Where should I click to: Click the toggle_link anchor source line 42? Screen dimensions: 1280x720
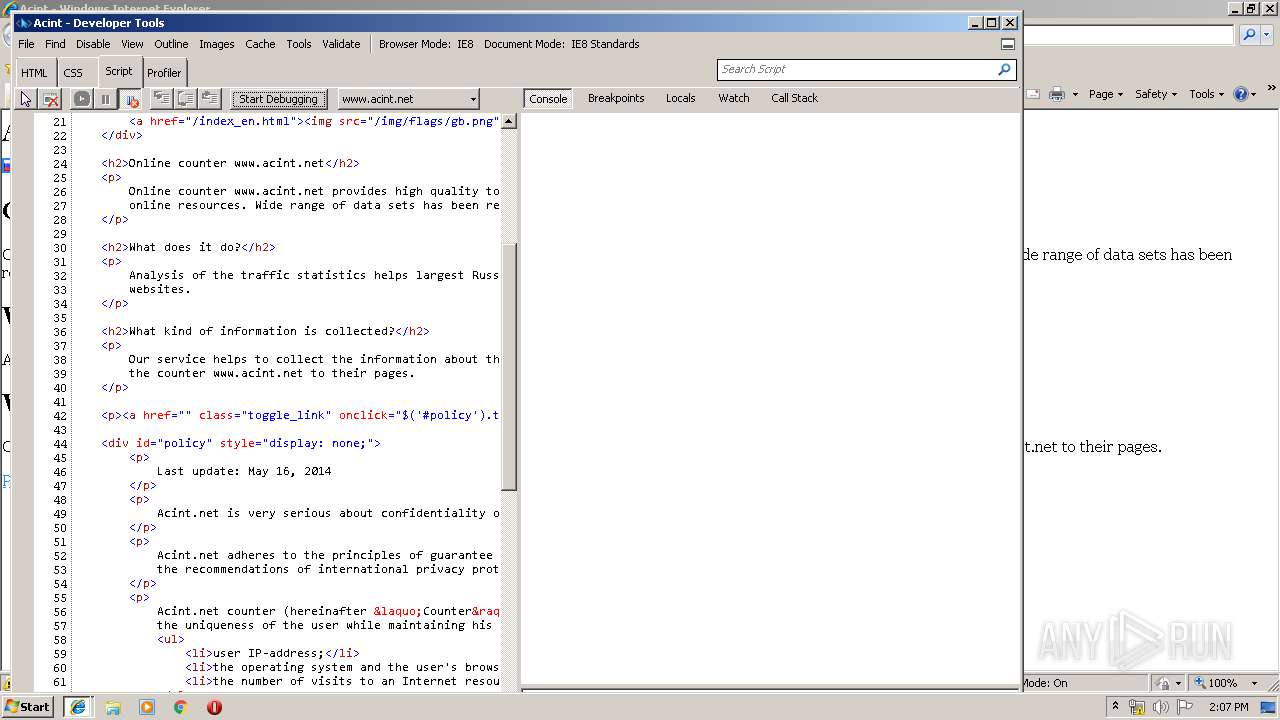300,415
